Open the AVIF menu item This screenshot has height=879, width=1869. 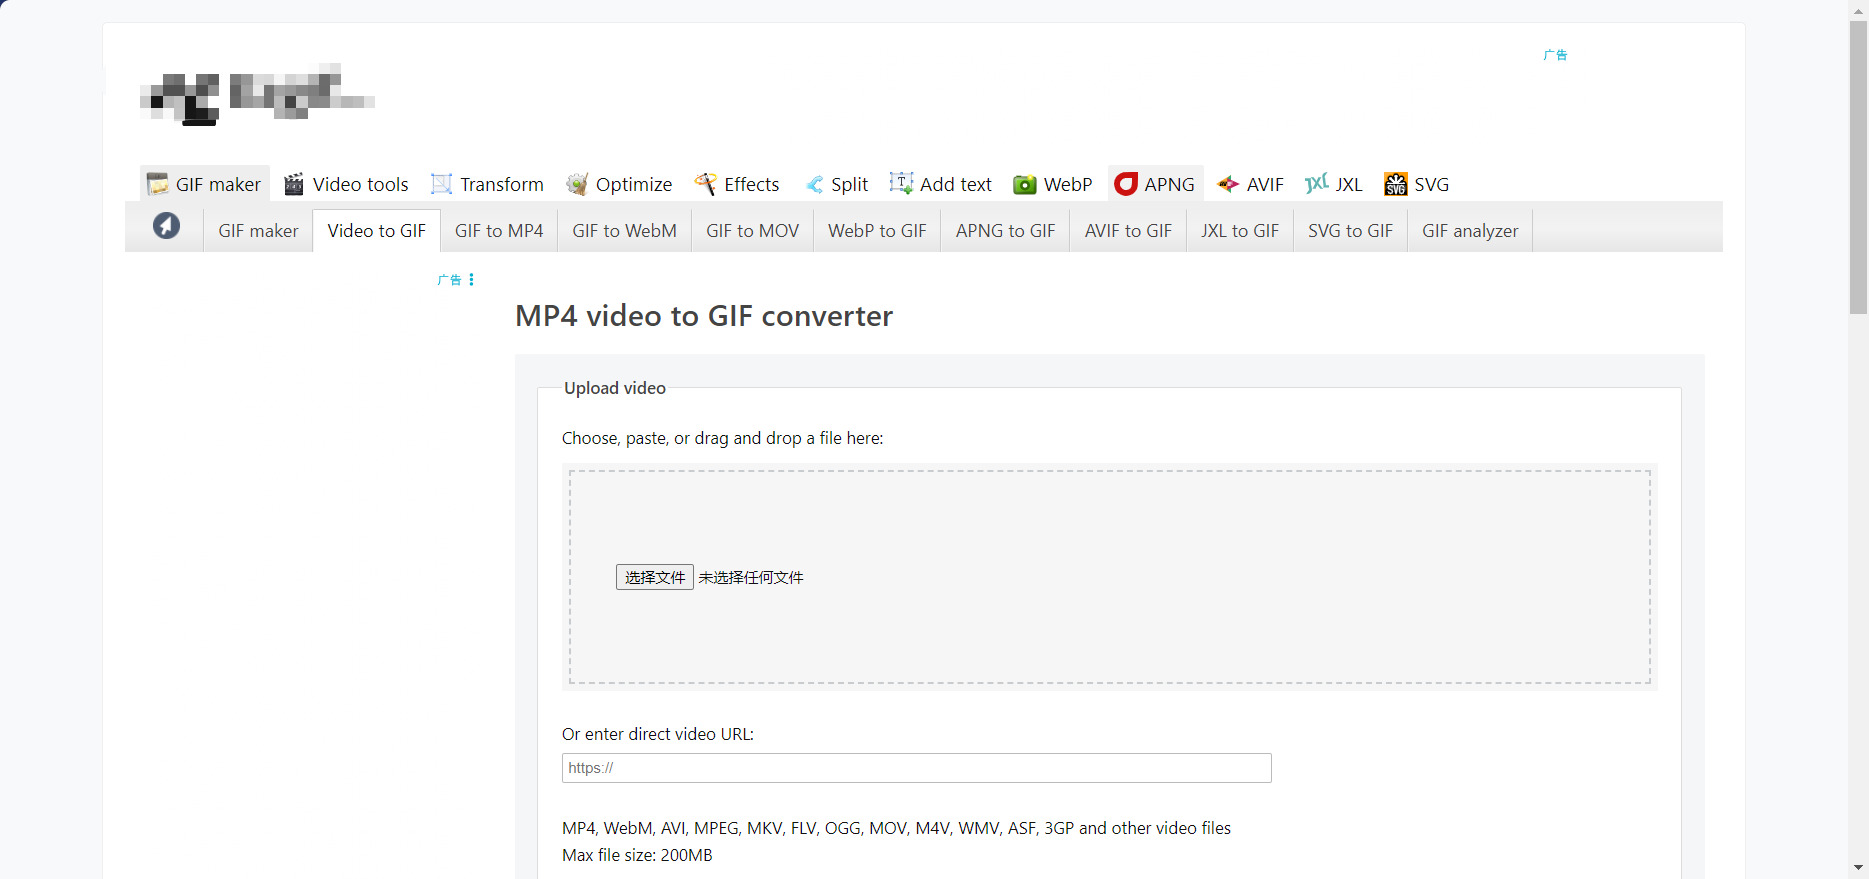coord(1251,184)
